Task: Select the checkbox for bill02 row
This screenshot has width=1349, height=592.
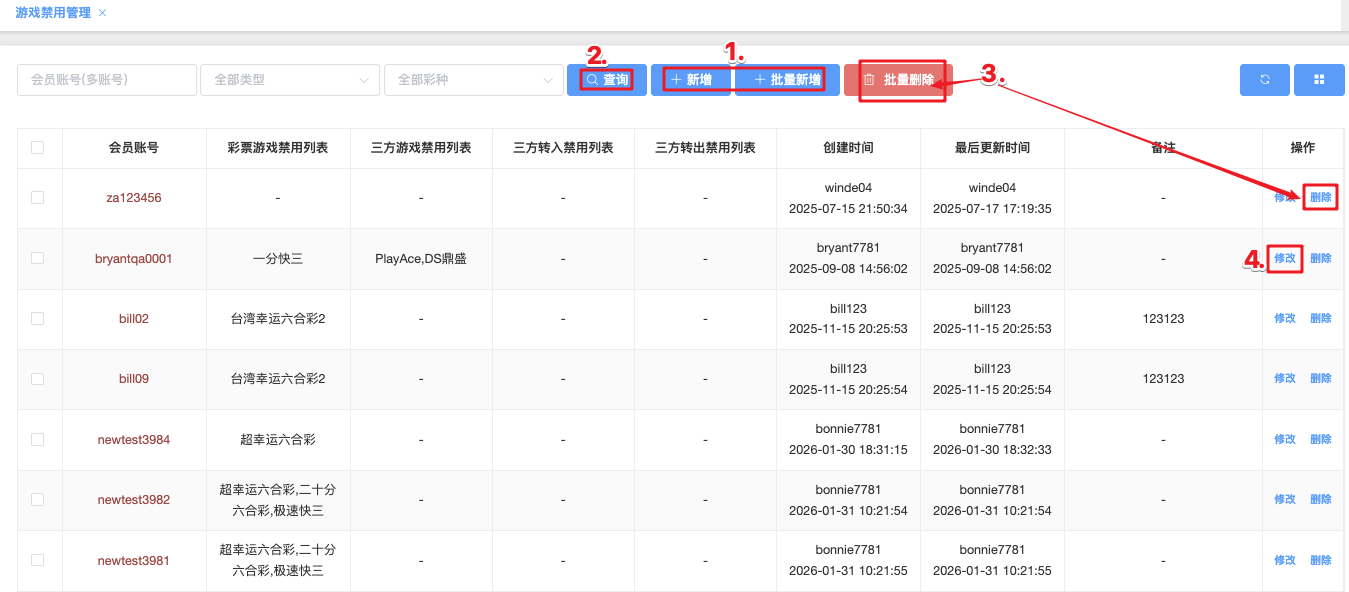Action: (x=38, y=318)
